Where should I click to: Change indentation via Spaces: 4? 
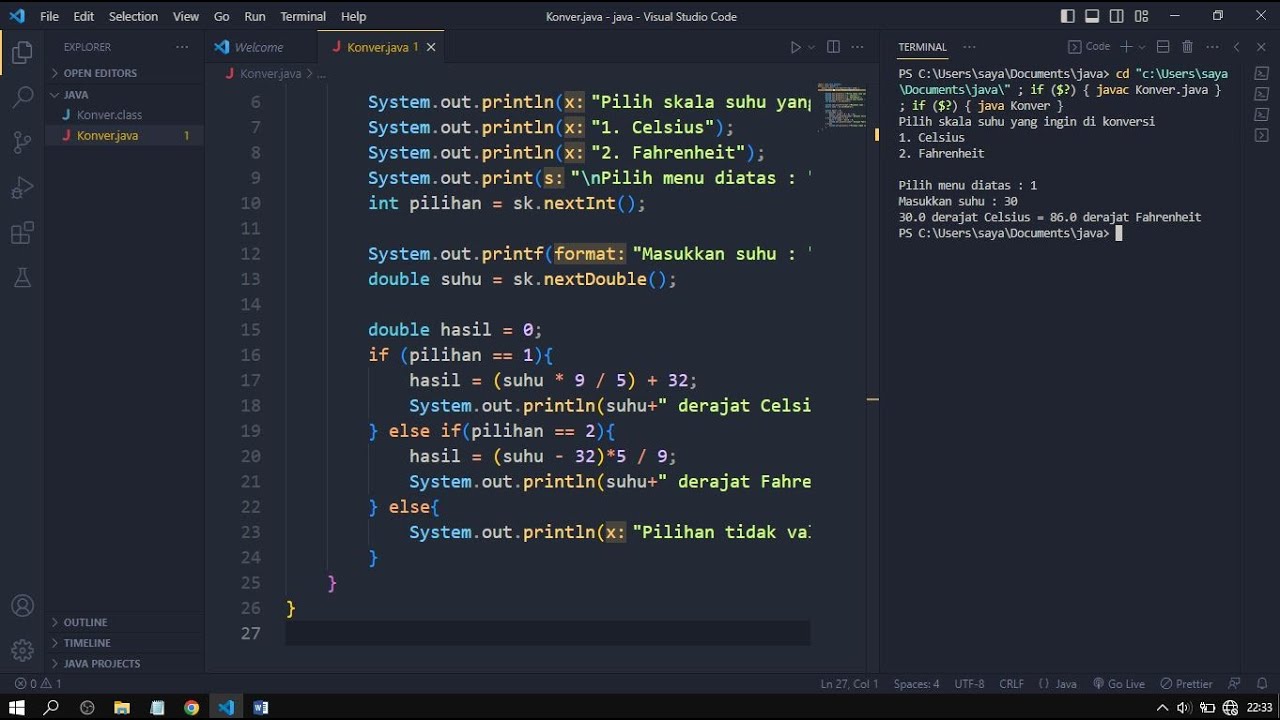916,684
